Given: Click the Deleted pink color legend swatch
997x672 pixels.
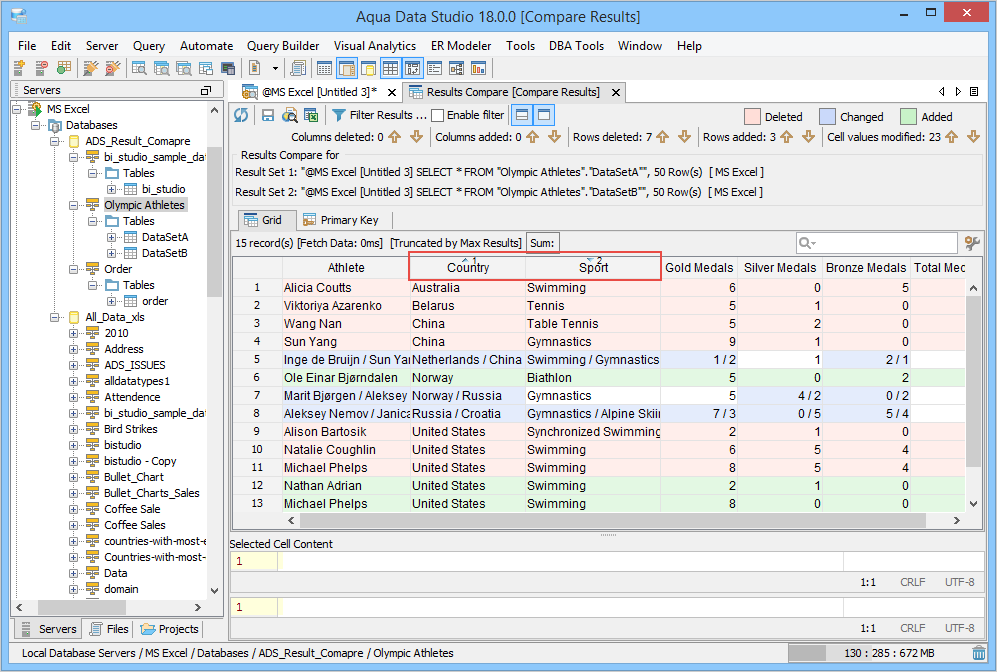Looking at the screenshot, I should point(752,117).
